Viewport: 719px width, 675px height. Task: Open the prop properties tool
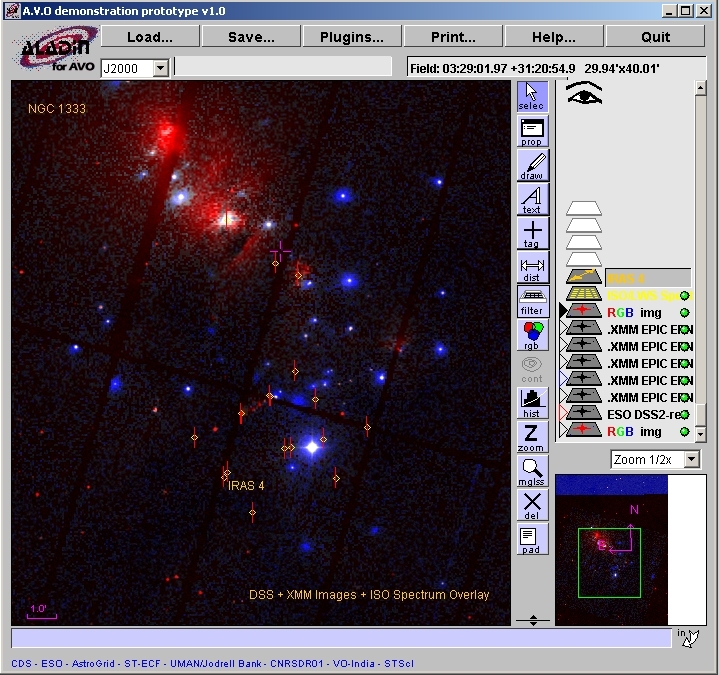[x=531, y=131]
